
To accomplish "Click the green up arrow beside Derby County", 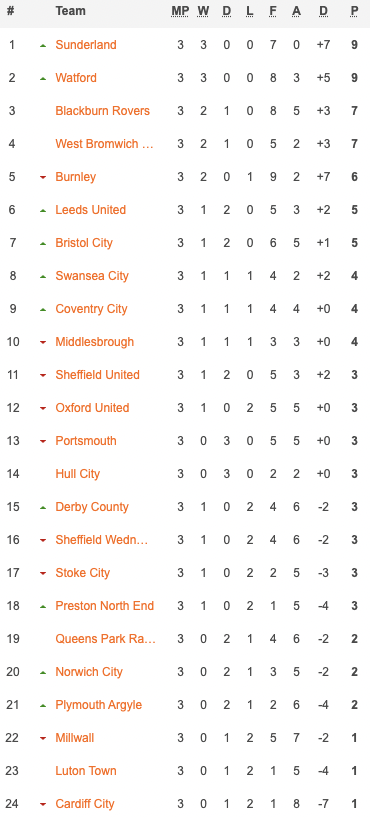I will click(43, 508).
